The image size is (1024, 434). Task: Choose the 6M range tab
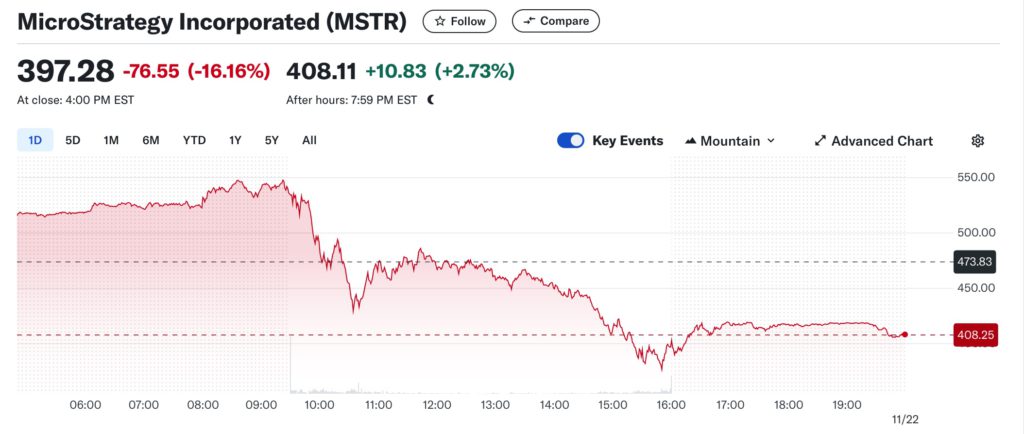pos(151,141)
